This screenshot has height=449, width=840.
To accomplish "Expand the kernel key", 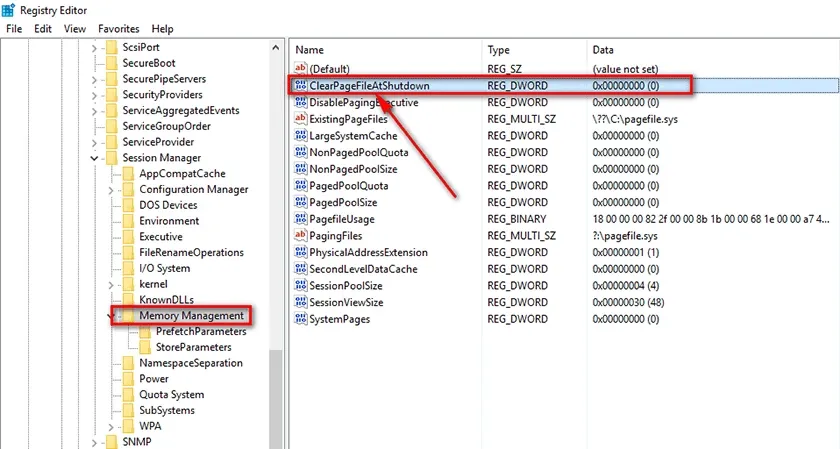I will click(111, 285).
